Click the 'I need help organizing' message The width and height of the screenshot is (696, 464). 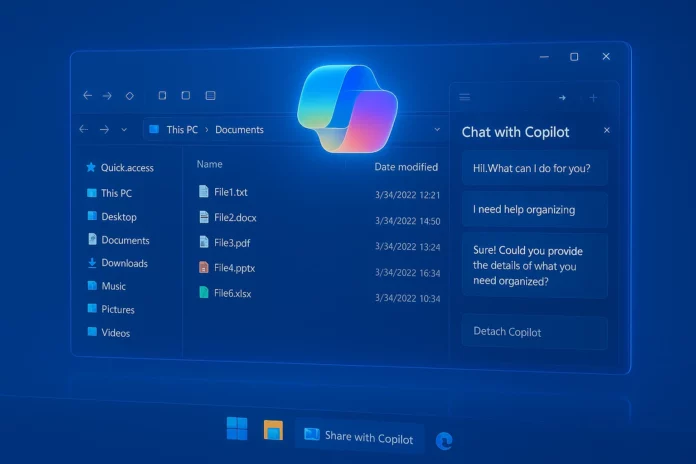pos(534,210)
